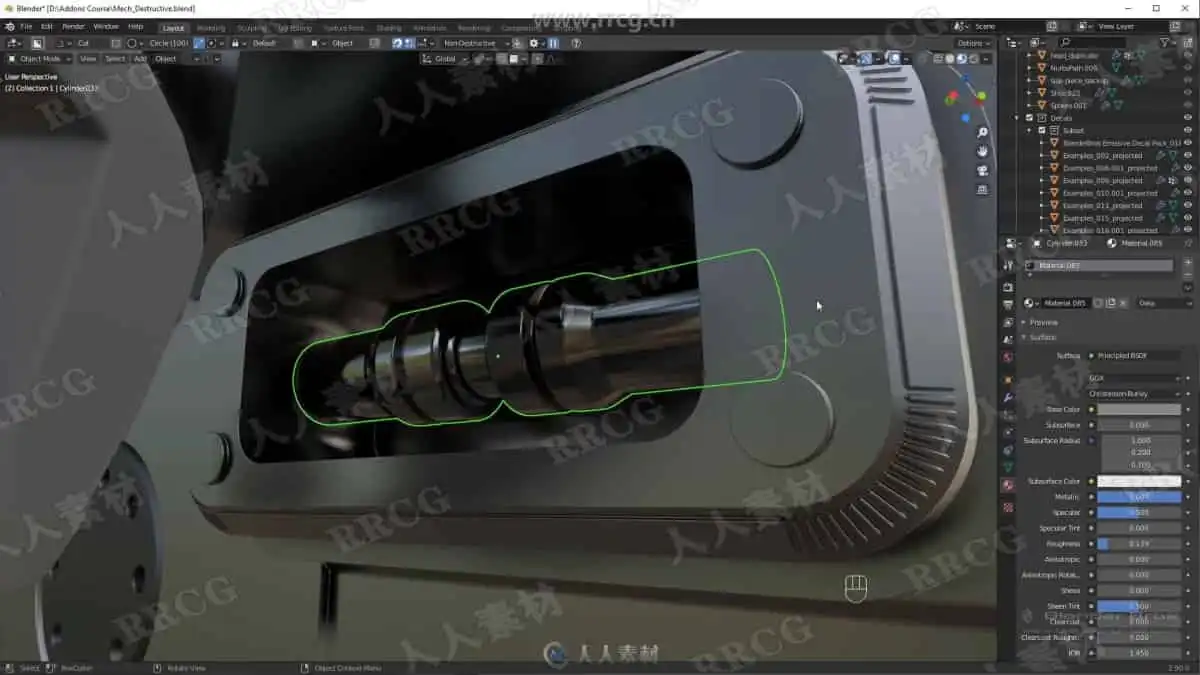Hide Examples_002_projected with its eye icon
The width and height of the screenshot is (1200, 675).
click(1187, 155)
